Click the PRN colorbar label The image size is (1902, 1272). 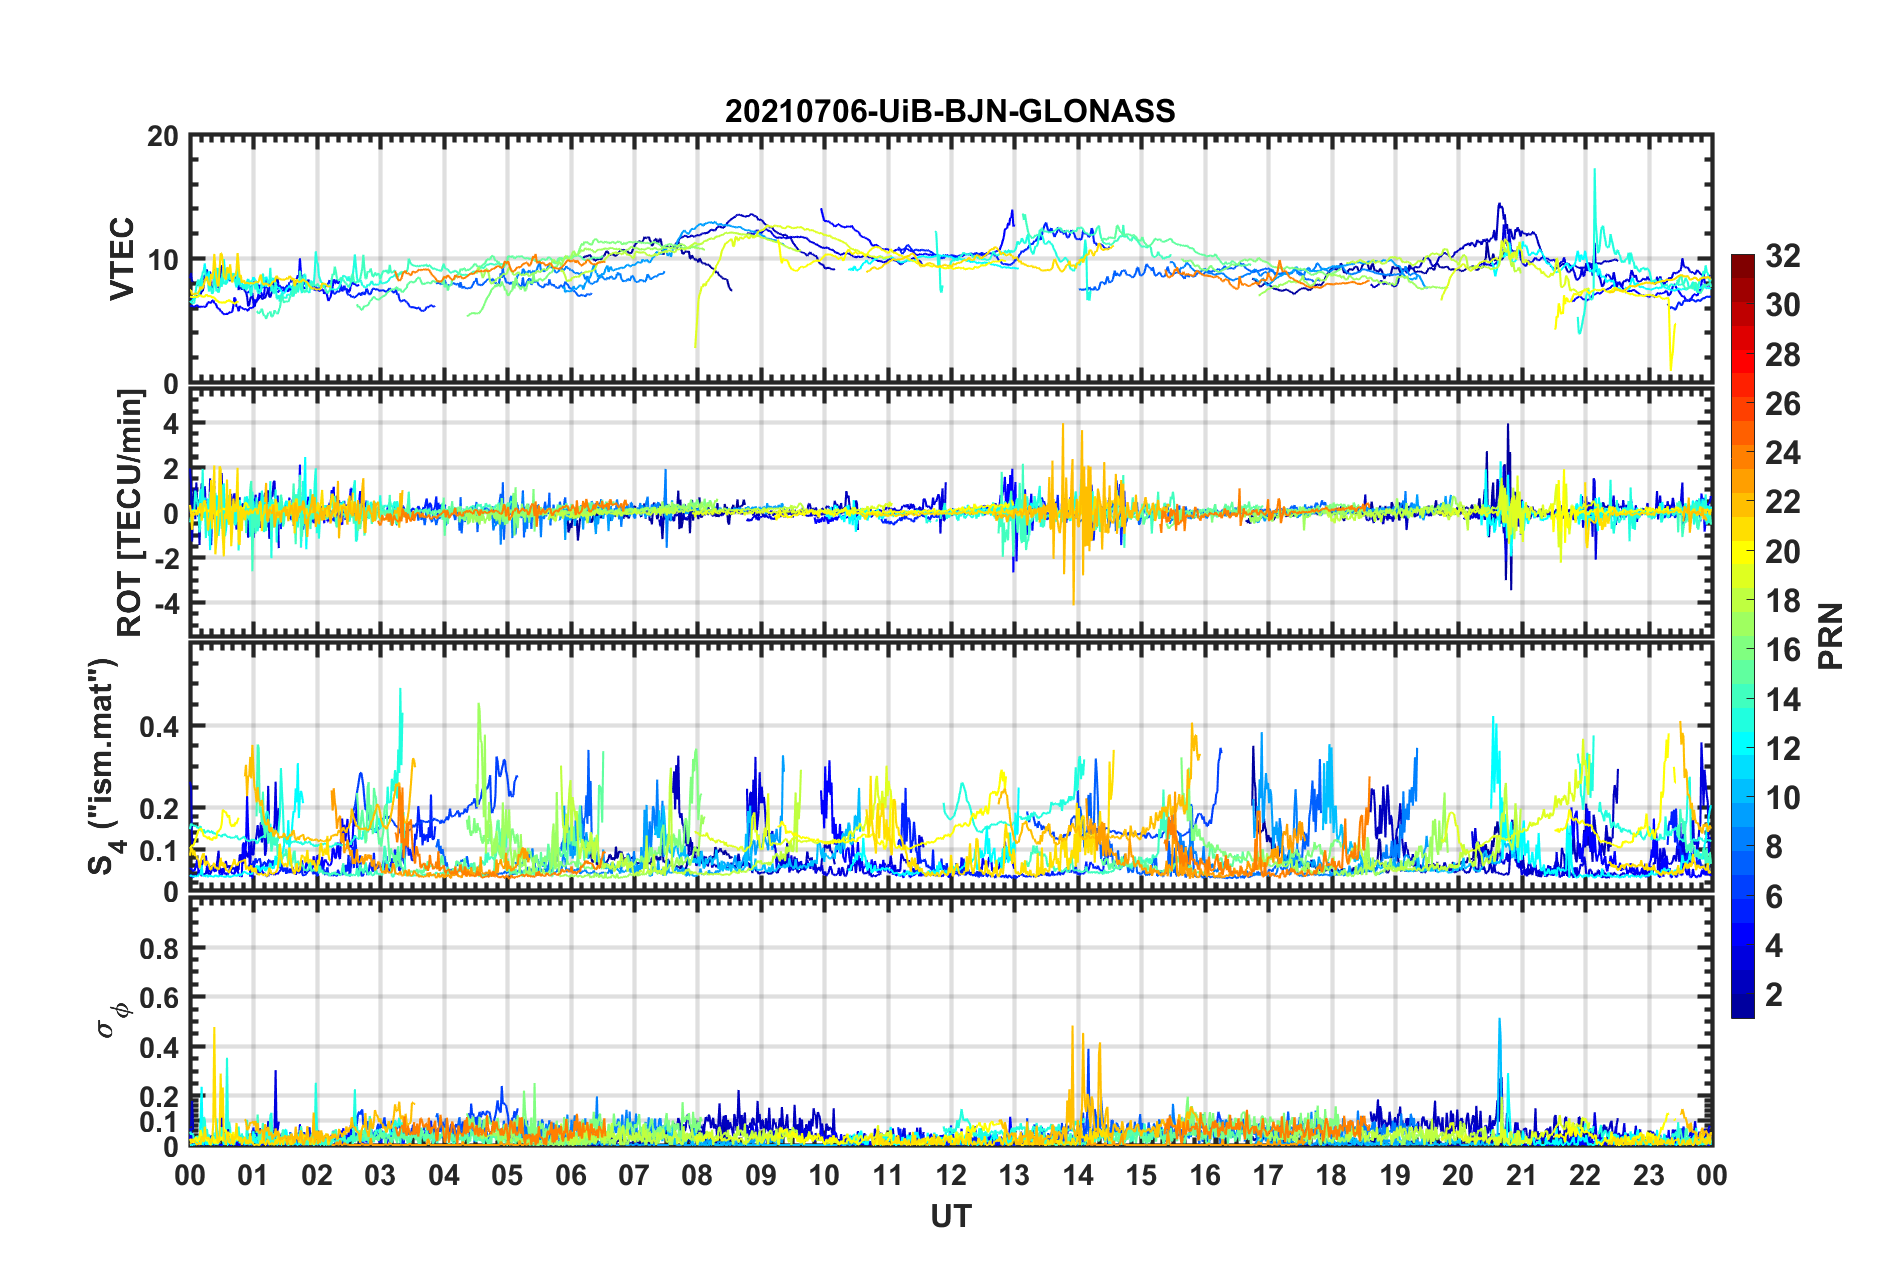(1830, 636)
